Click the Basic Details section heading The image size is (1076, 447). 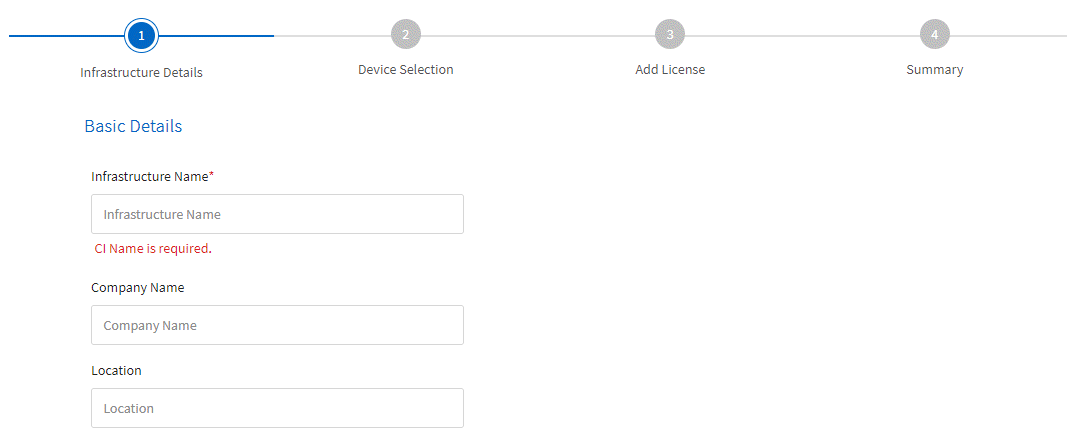(x=133, y=127)
